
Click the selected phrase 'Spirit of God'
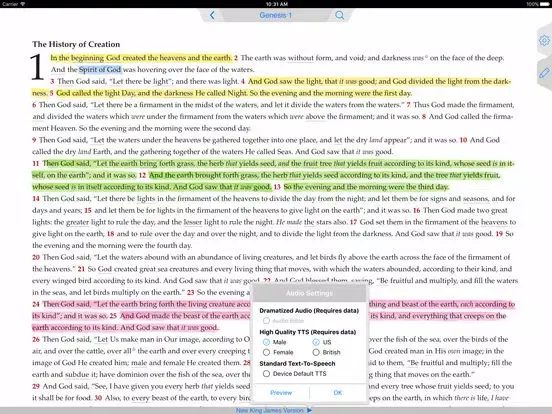point(100,69)
